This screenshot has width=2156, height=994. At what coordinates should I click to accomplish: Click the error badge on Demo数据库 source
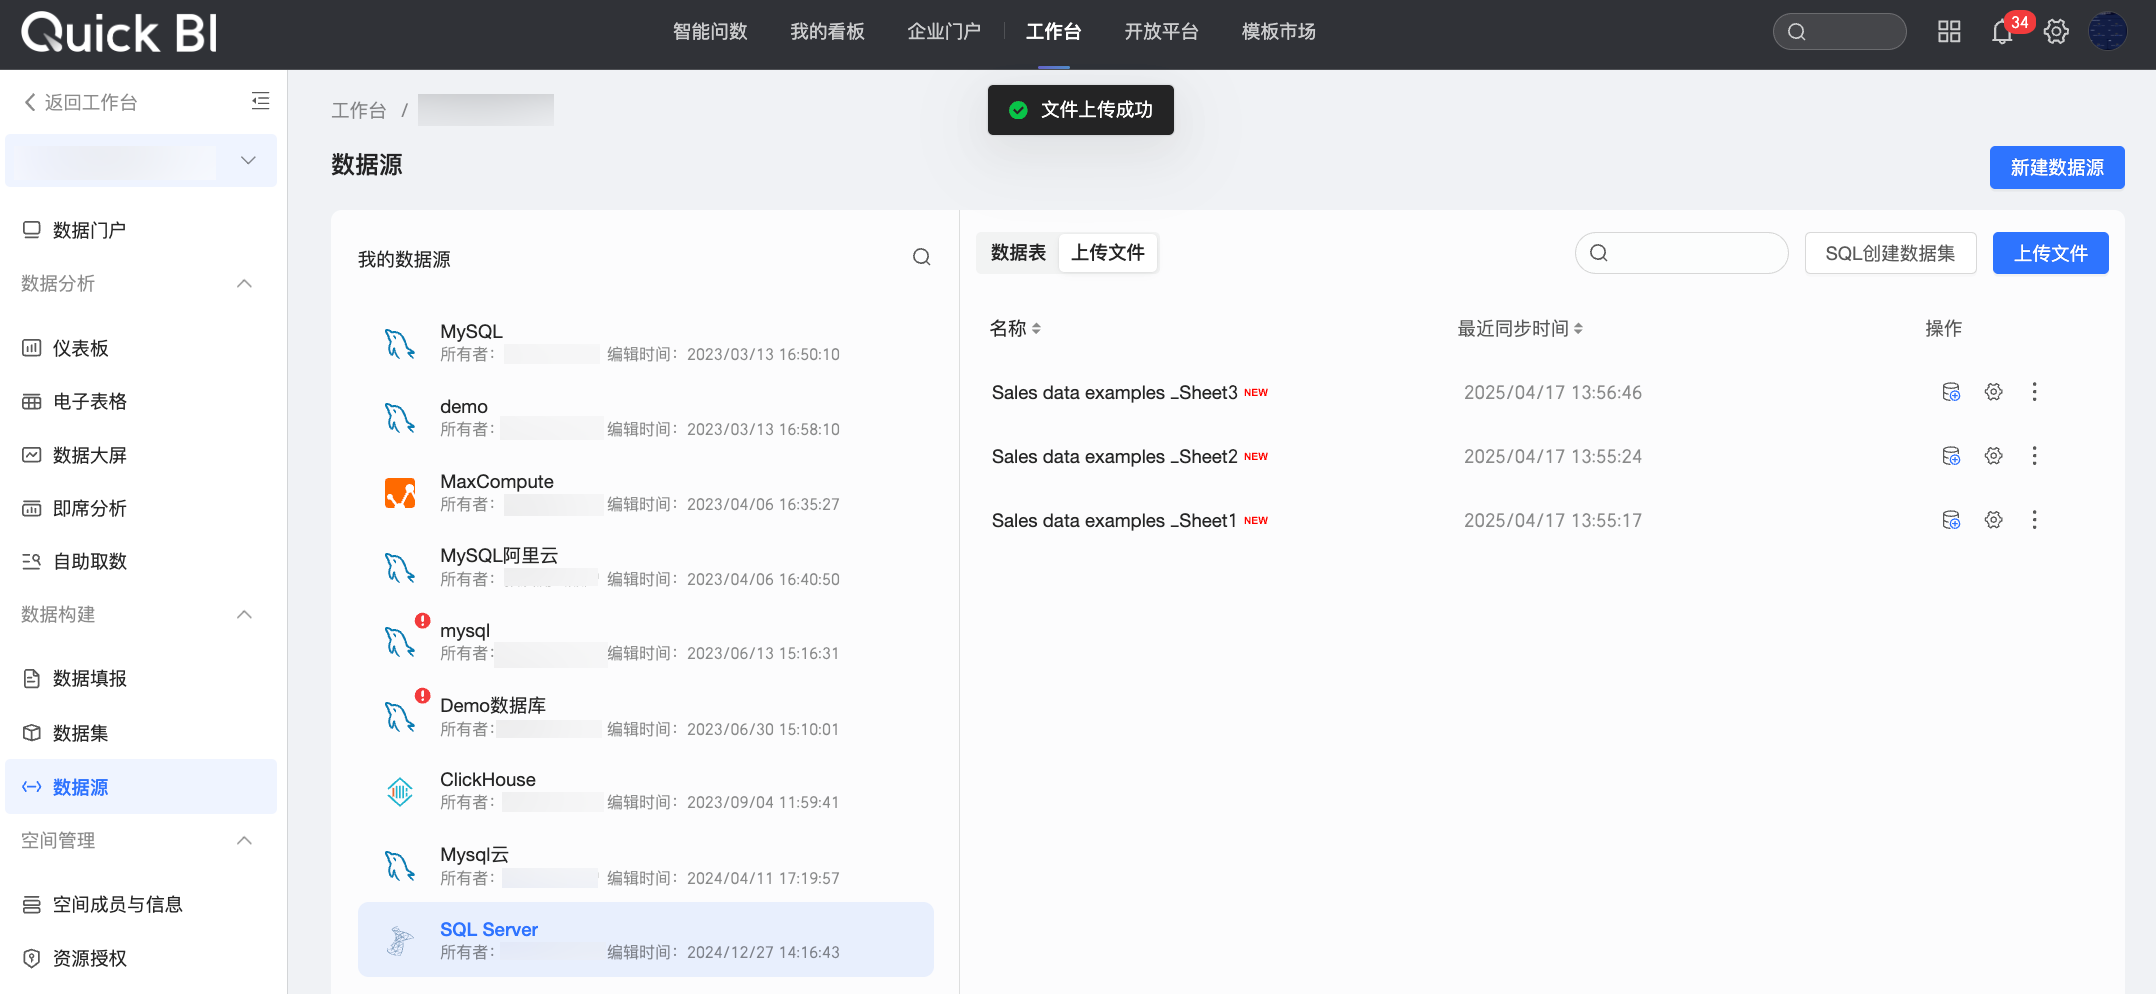pos(423,696)
